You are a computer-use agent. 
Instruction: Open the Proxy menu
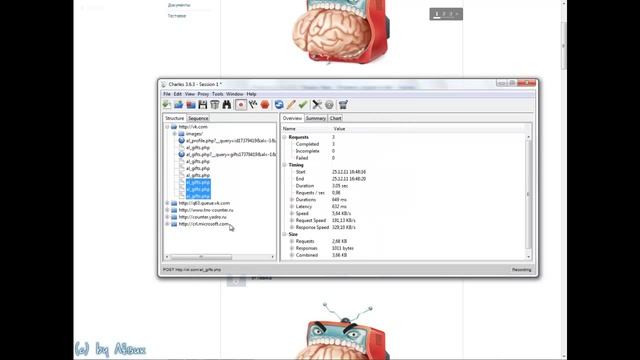point(203,94)
